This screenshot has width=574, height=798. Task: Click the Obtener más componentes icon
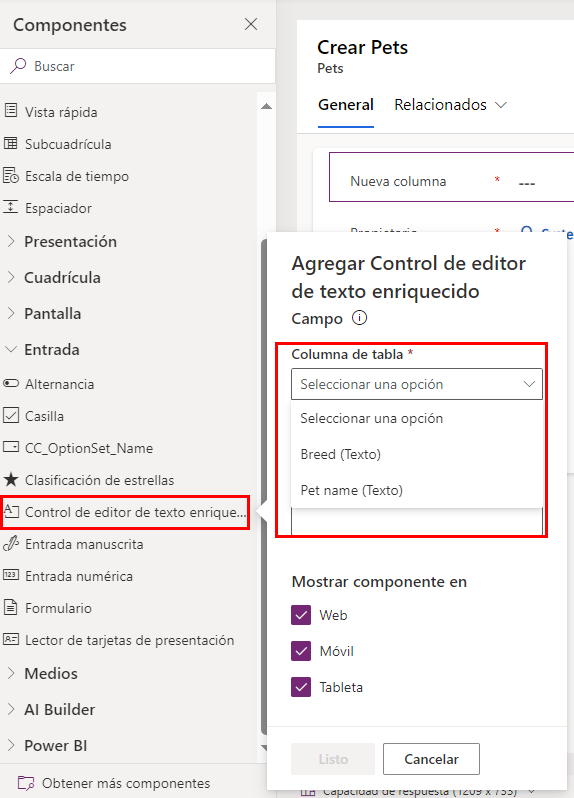tap(25, 783)
